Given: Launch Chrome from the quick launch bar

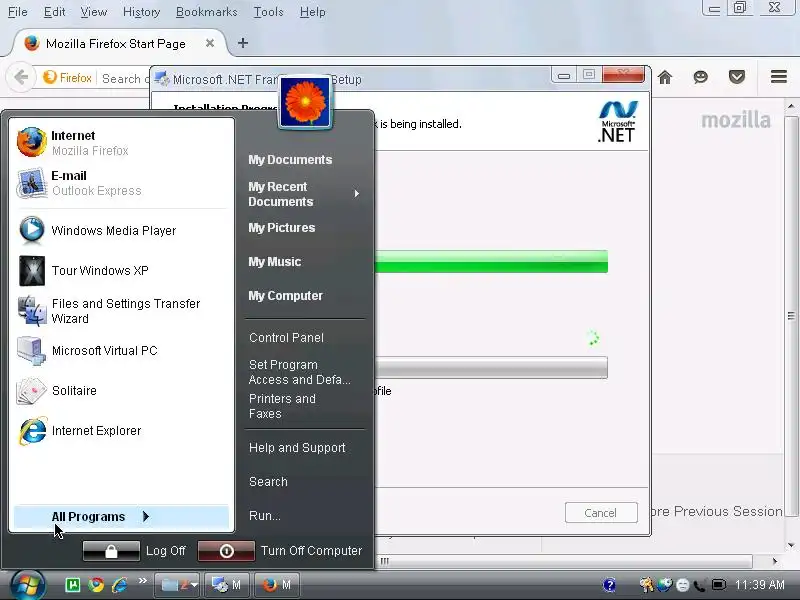Looking at the screenshot, I should (95, 585).
